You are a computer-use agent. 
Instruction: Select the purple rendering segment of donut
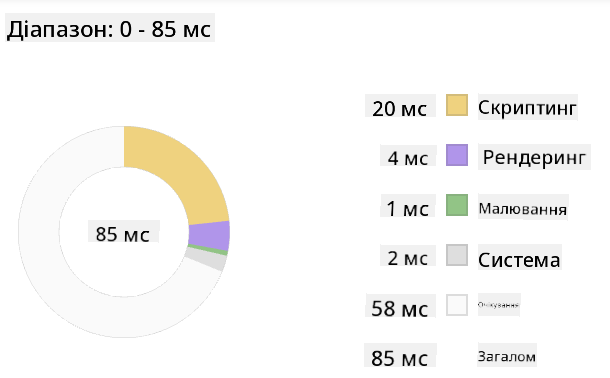pyautogui.click(x=209, y=235)
